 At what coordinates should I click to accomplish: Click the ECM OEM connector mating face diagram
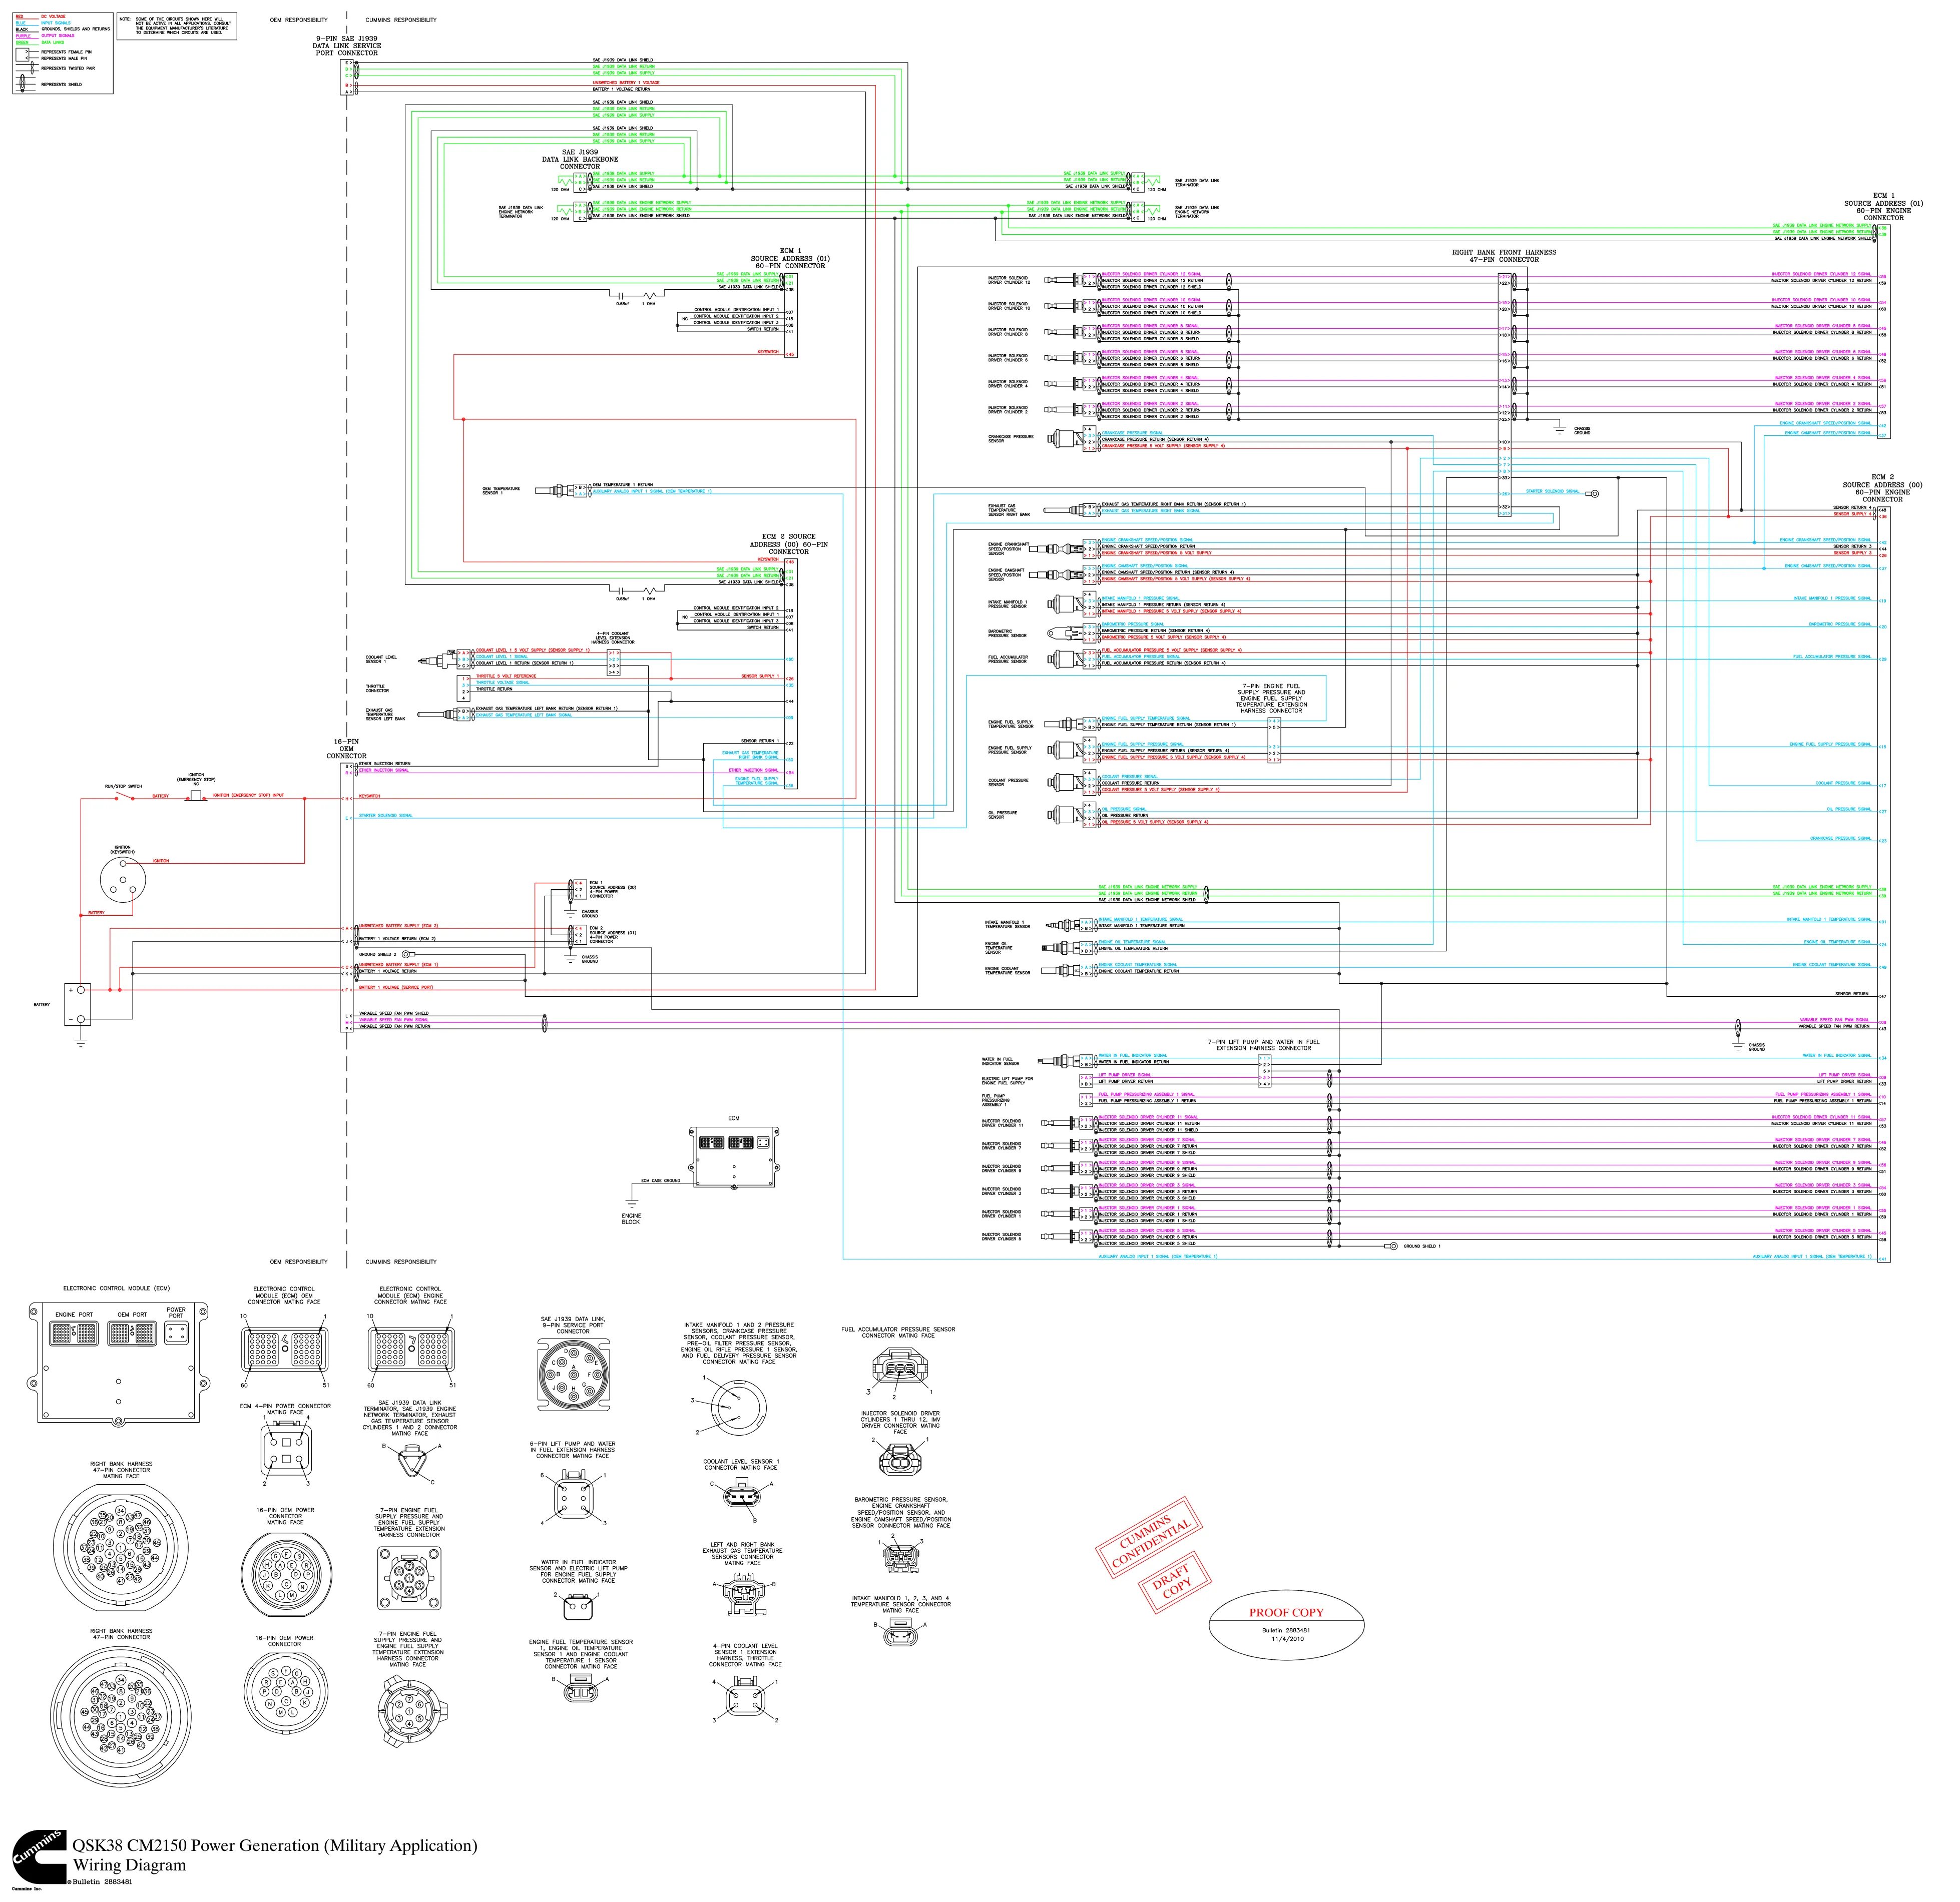click(x=284, y=1350)
